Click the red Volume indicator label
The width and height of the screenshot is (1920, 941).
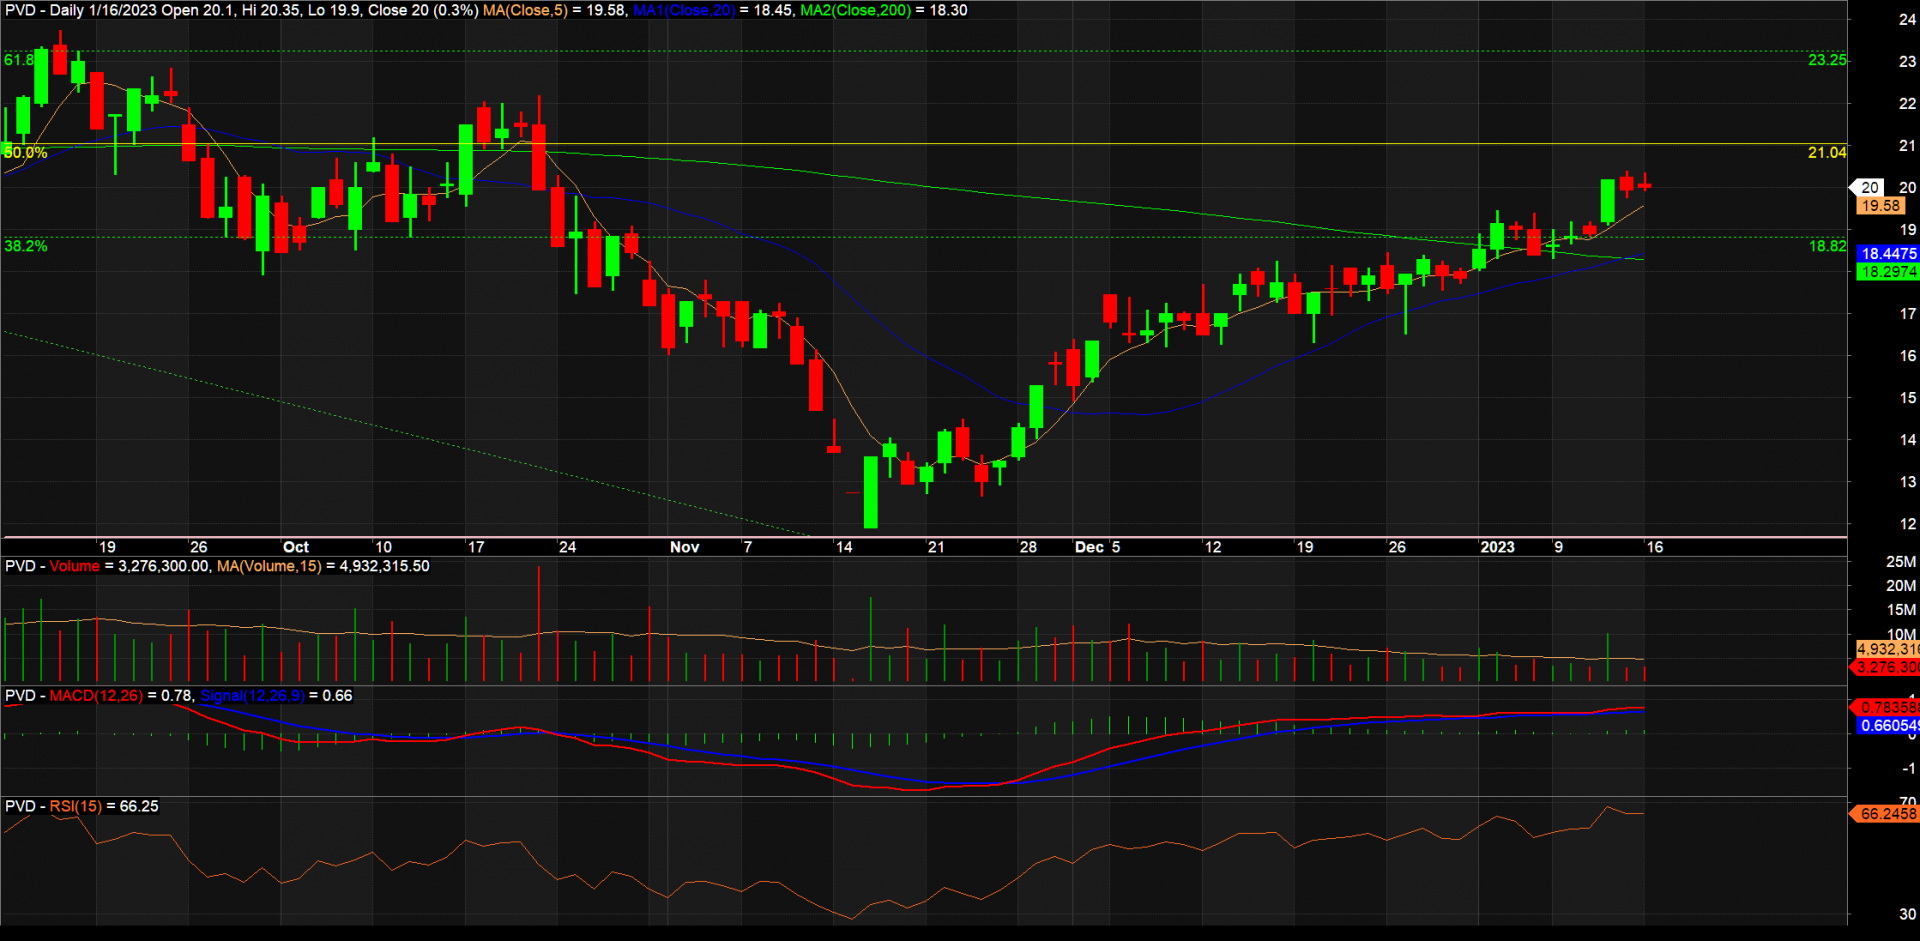click(x=75, y=566)
